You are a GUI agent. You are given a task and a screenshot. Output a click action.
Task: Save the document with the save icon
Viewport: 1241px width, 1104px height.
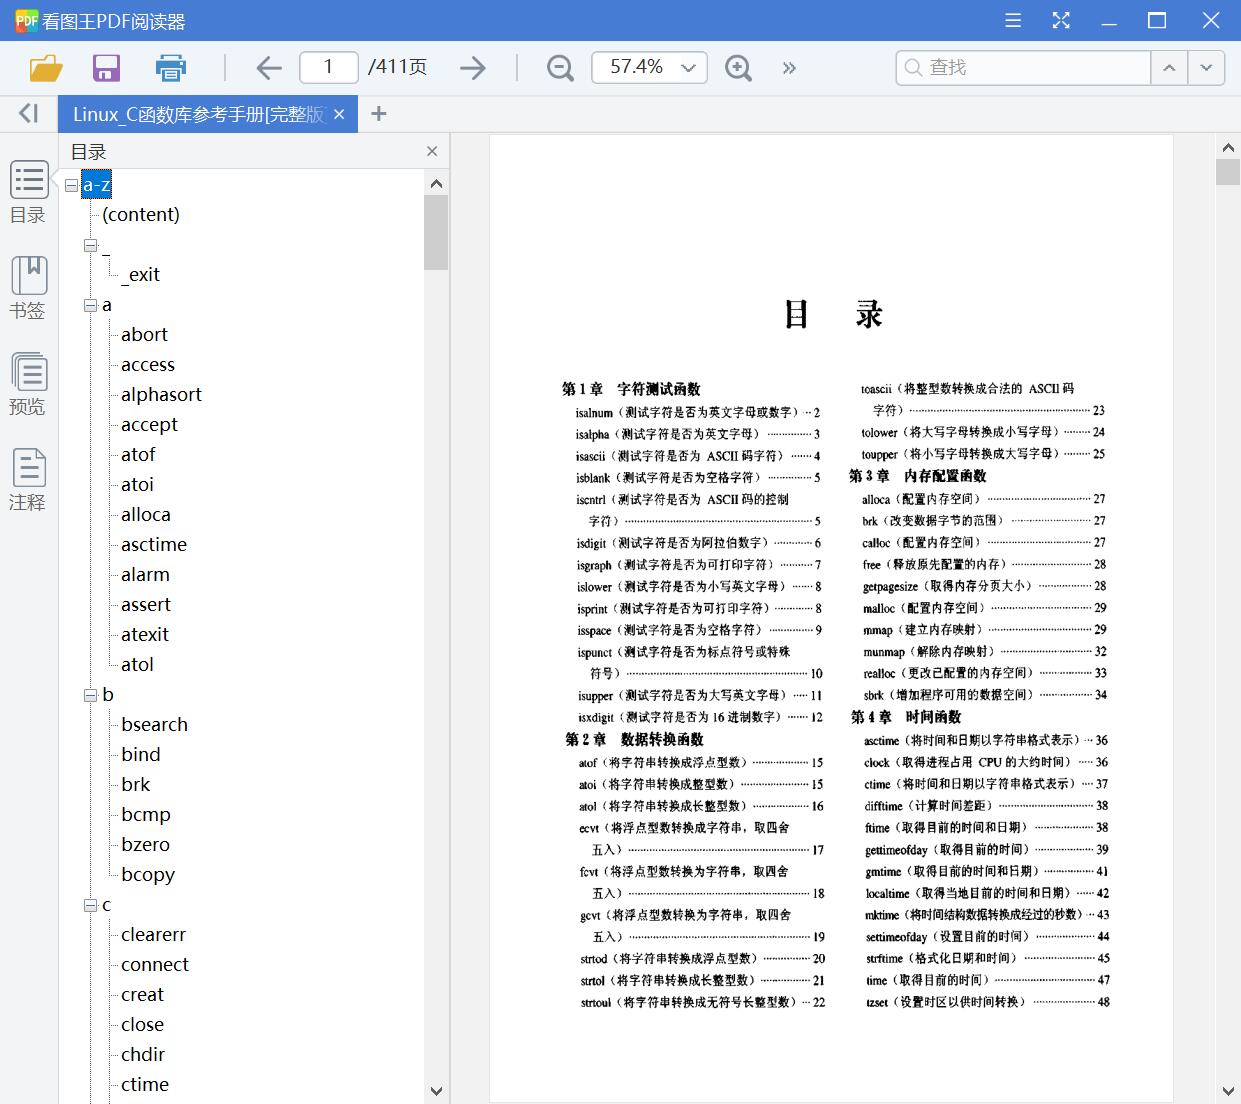[x=106, y=67]
